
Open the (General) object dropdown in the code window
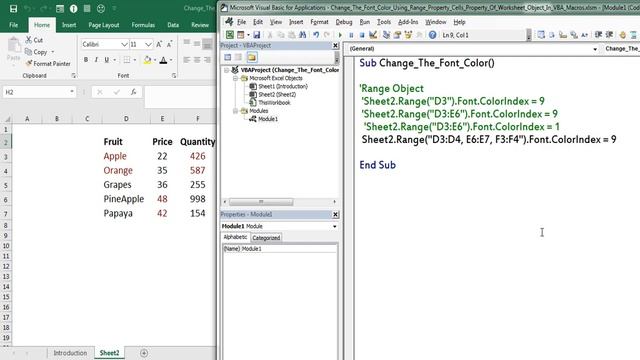[x=595, y=49]
